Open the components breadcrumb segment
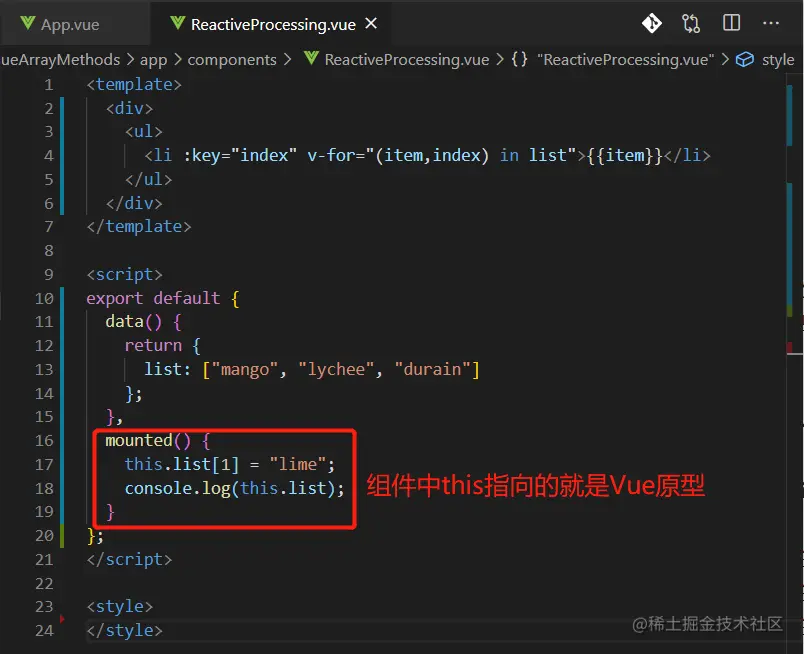Viewport: 804px width, 654px height. [232, 60]
